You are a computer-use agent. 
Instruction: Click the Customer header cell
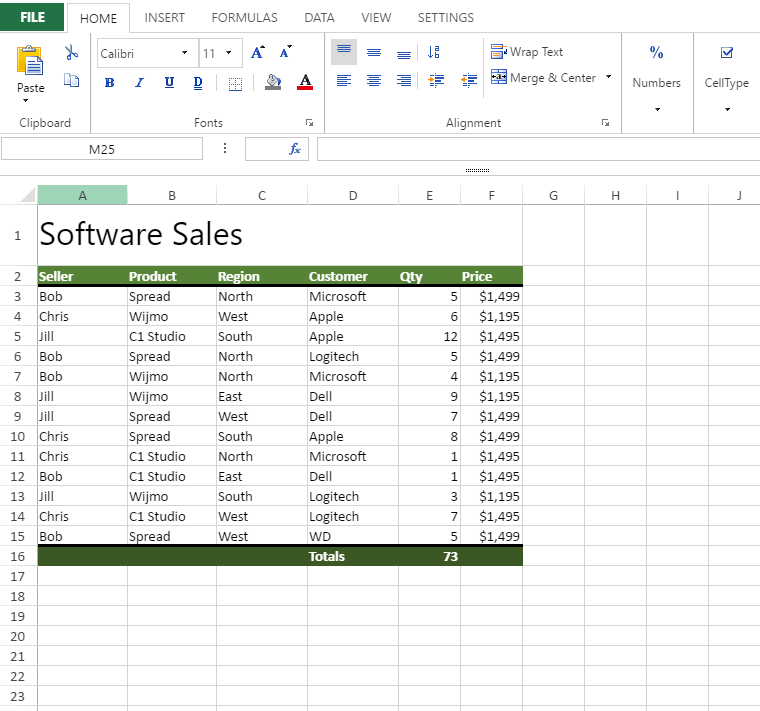pos(353,276)
